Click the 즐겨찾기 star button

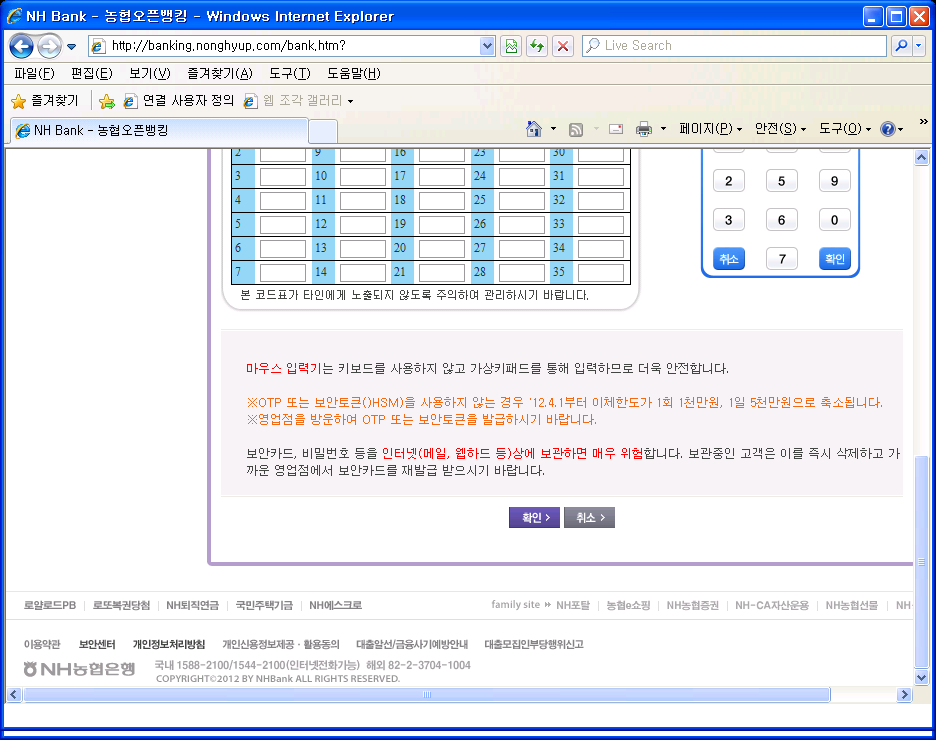pos(45,101)
